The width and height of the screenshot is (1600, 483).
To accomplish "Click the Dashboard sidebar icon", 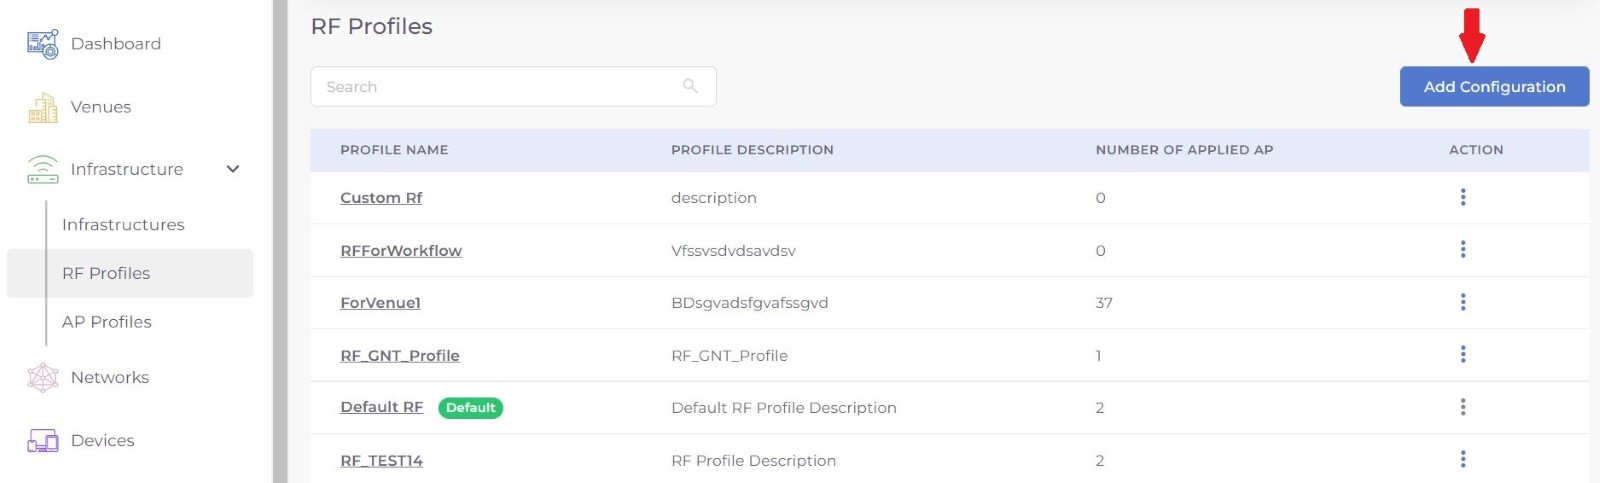I will (x=42, y=44).
